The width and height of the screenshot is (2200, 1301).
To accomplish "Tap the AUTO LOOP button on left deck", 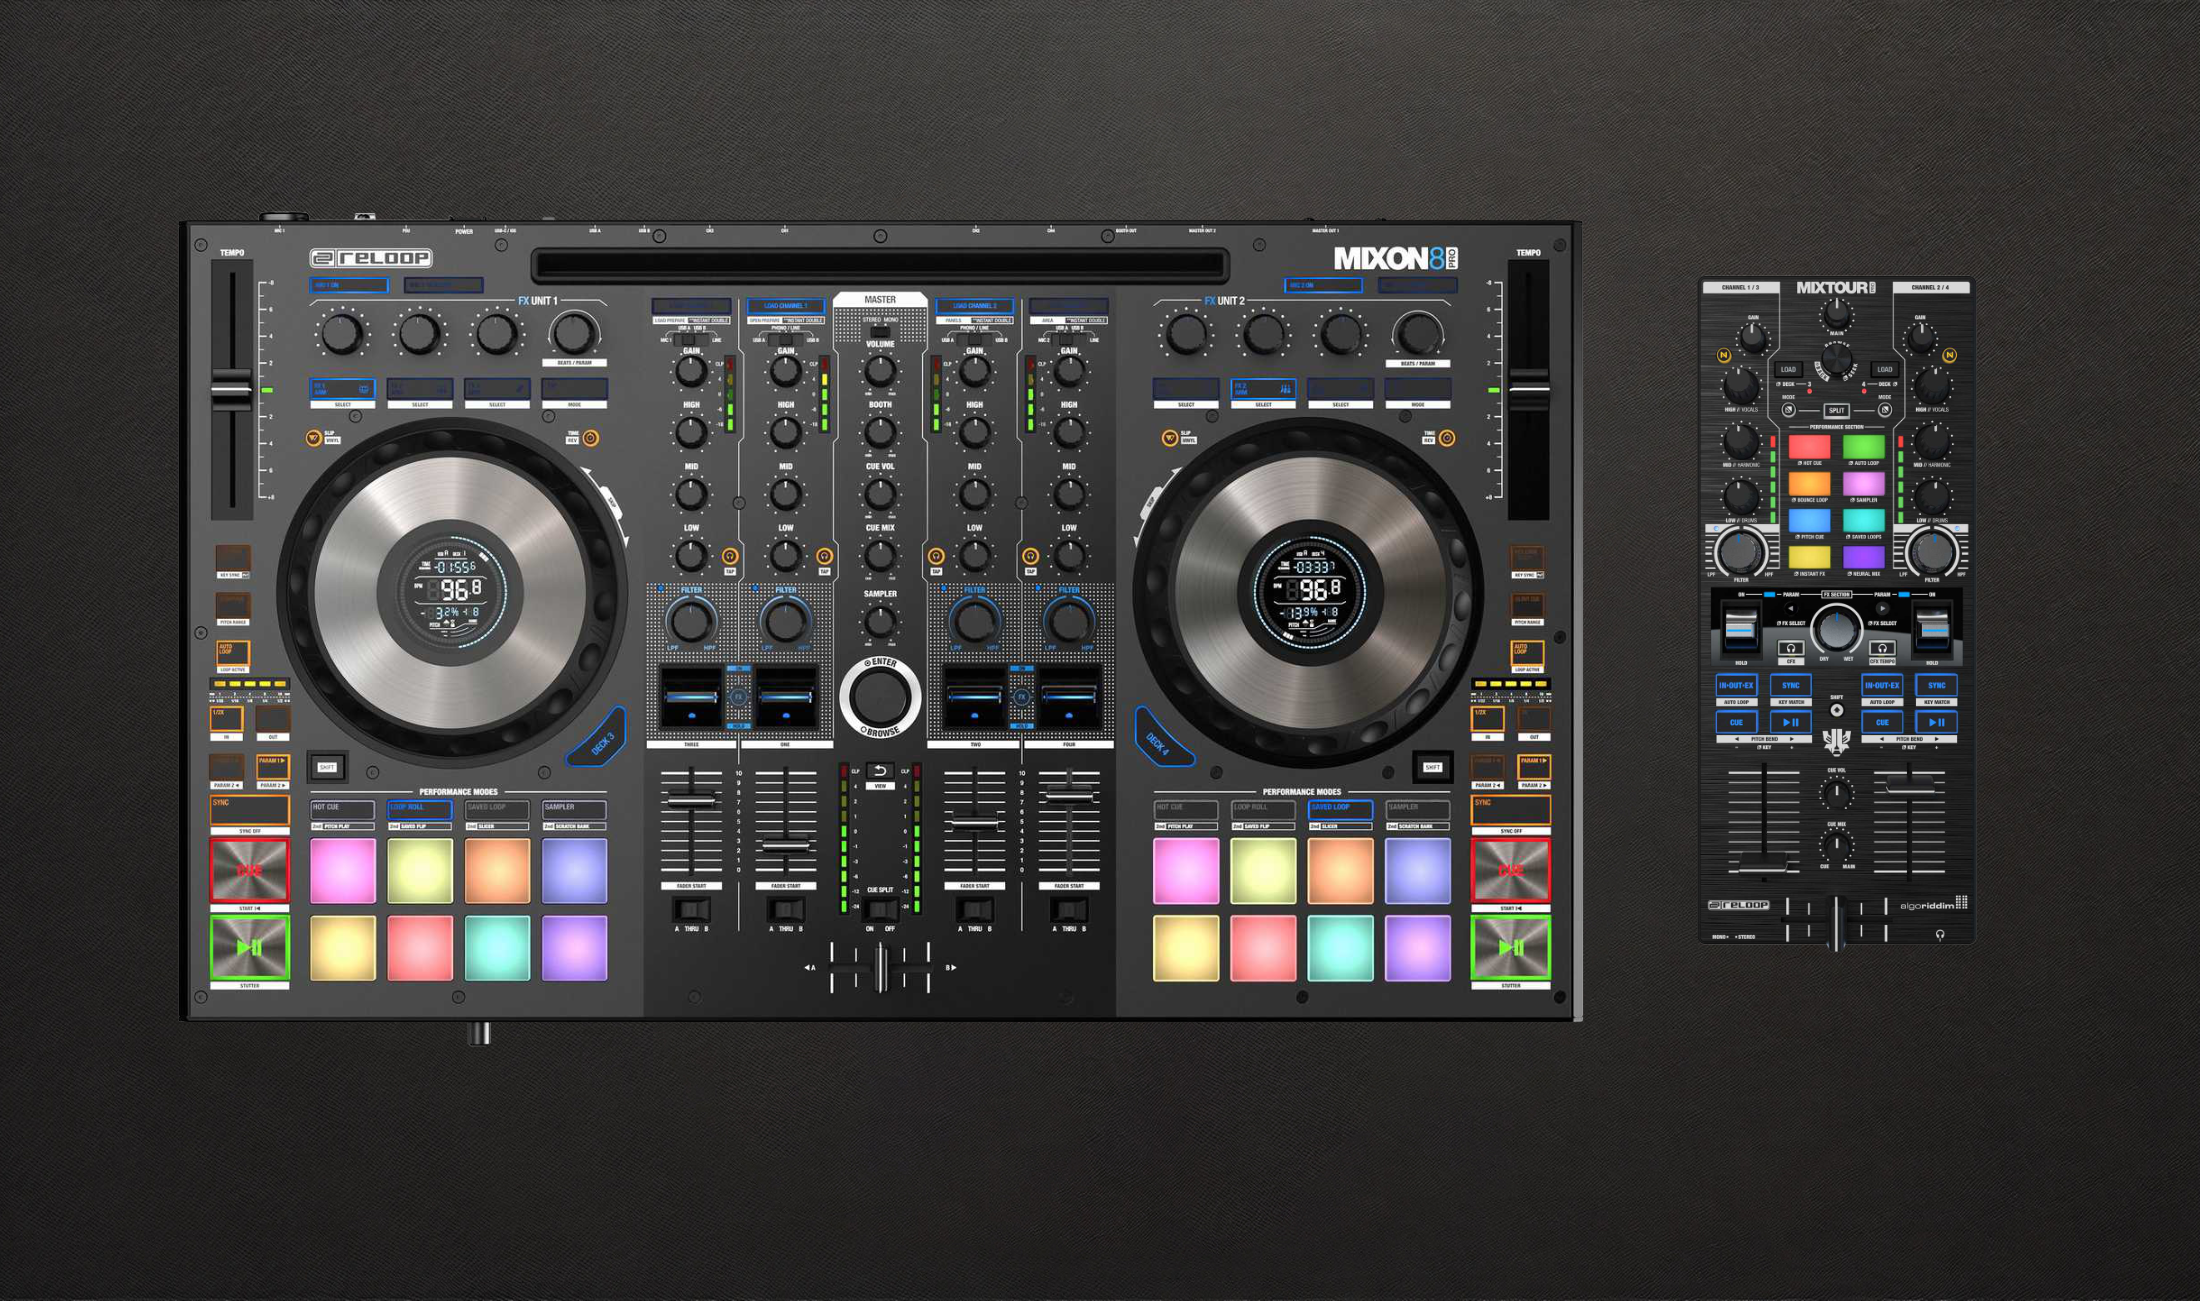I will (231, 652).
